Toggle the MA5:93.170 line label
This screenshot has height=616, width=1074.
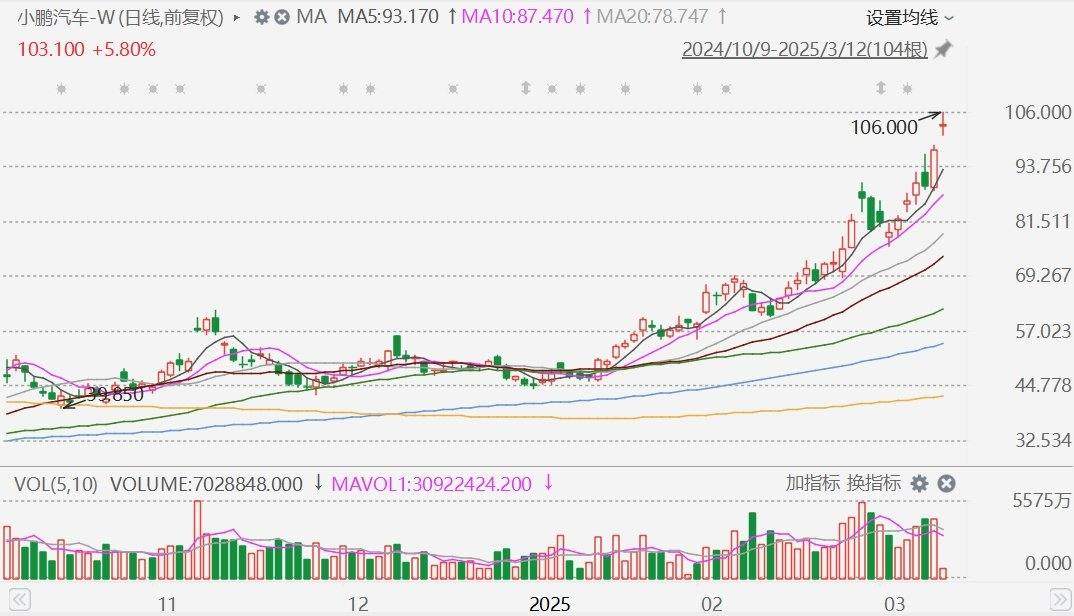(x=388, y=17)
